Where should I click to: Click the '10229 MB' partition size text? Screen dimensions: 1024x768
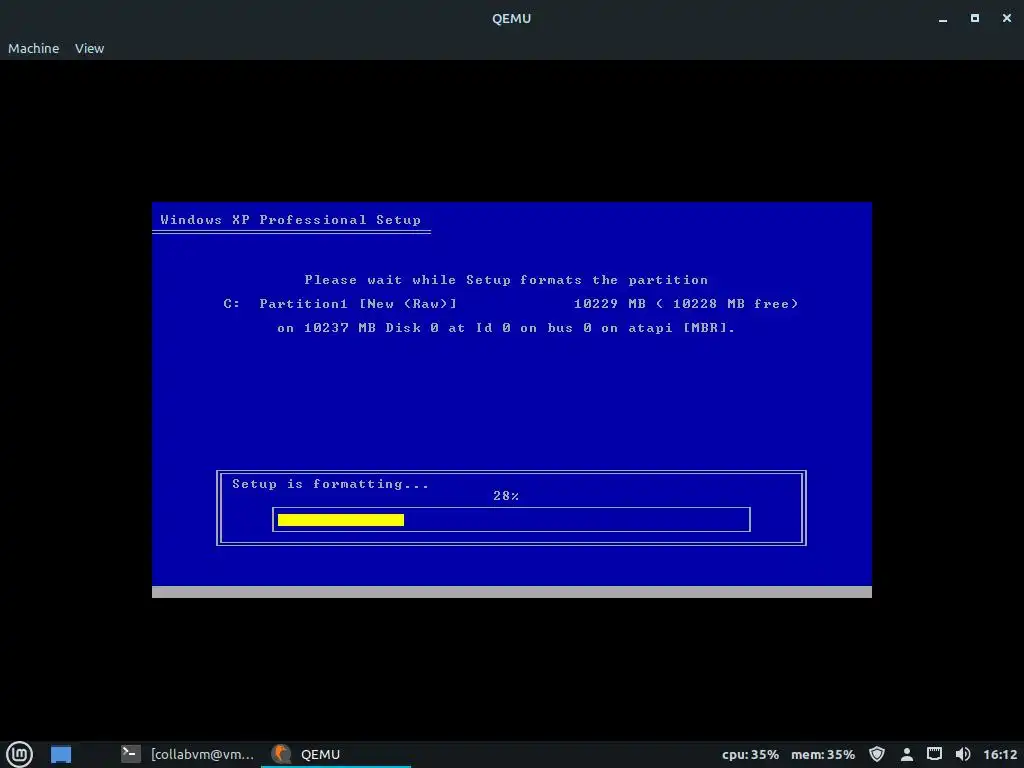(609, 304)
